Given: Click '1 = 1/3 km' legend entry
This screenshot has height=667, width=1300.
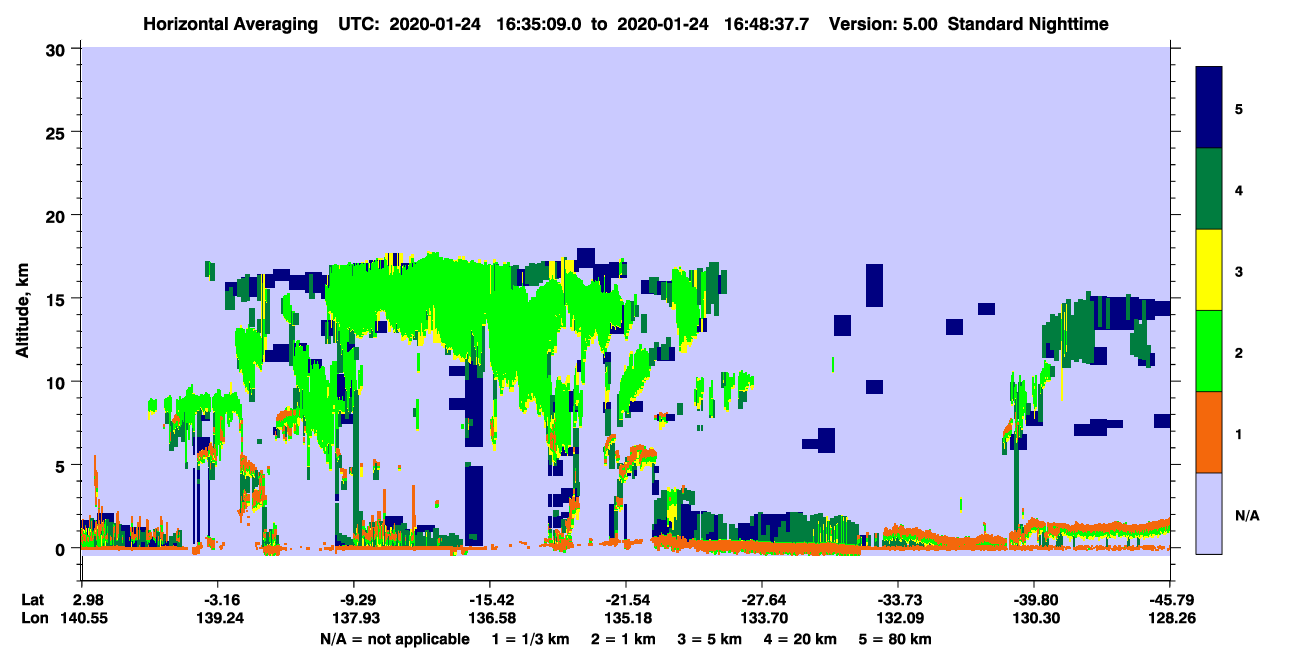Looking at the screenshot, I should (531, 639).
